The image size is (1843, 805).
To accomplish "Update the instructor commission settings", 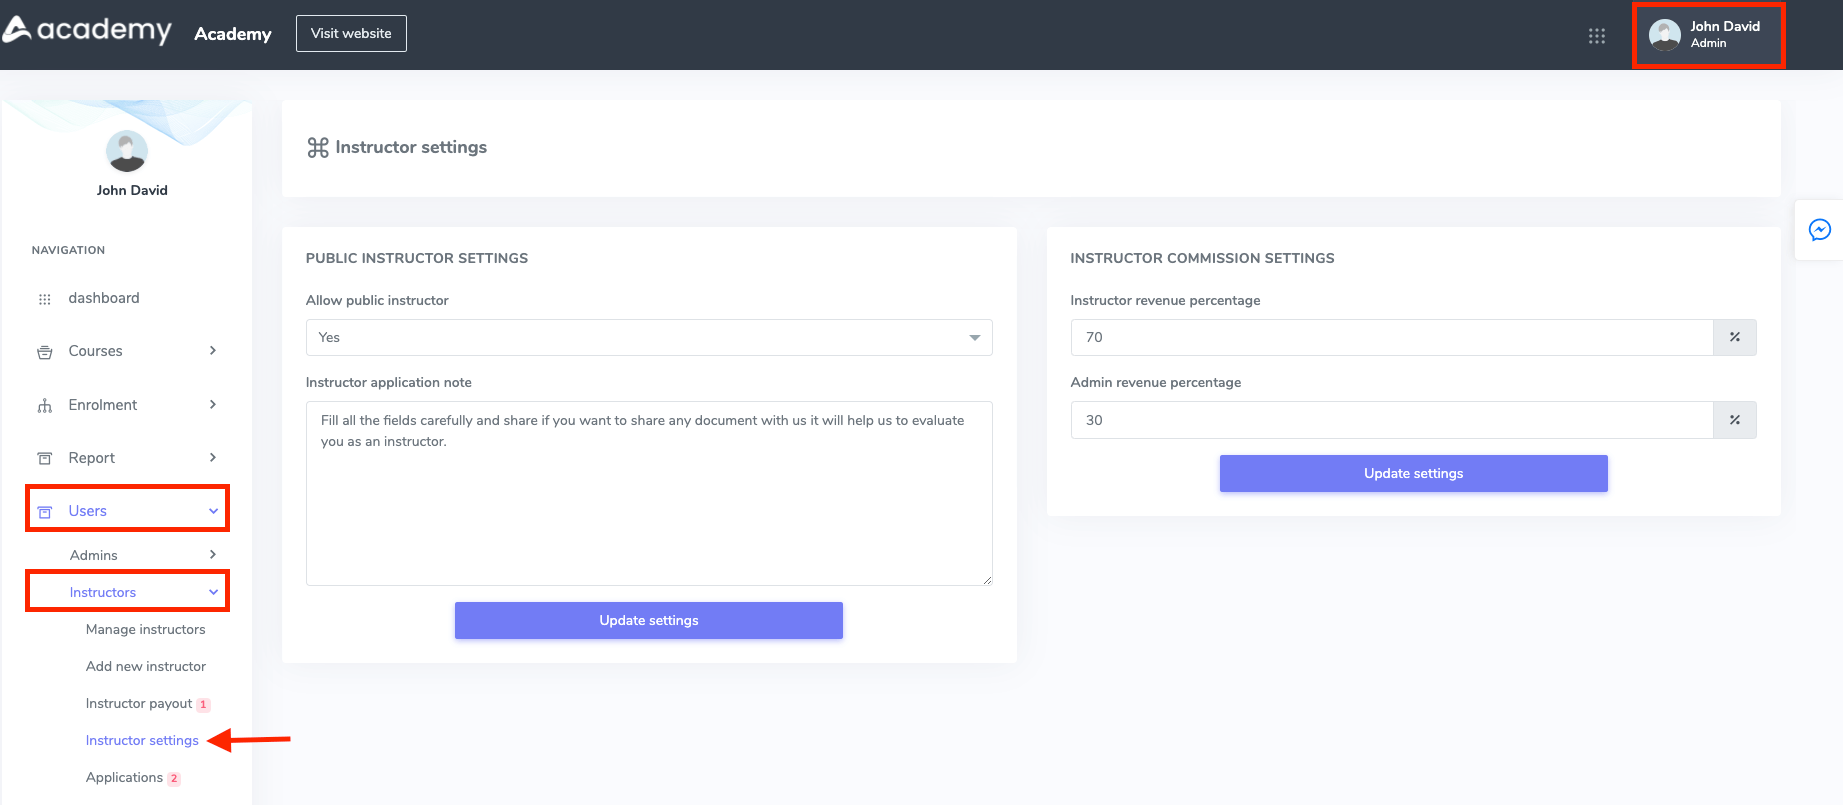I will point(1413,473).
